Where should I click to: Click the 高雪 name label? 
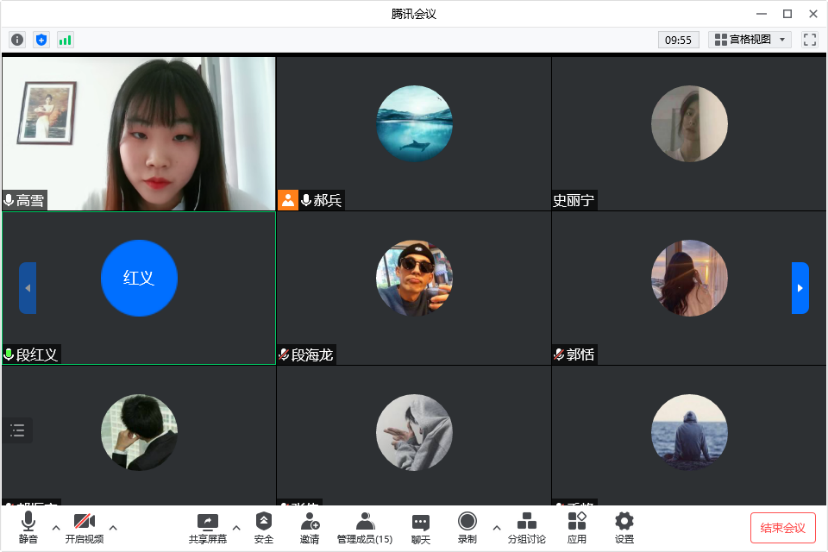pos(30,200)
